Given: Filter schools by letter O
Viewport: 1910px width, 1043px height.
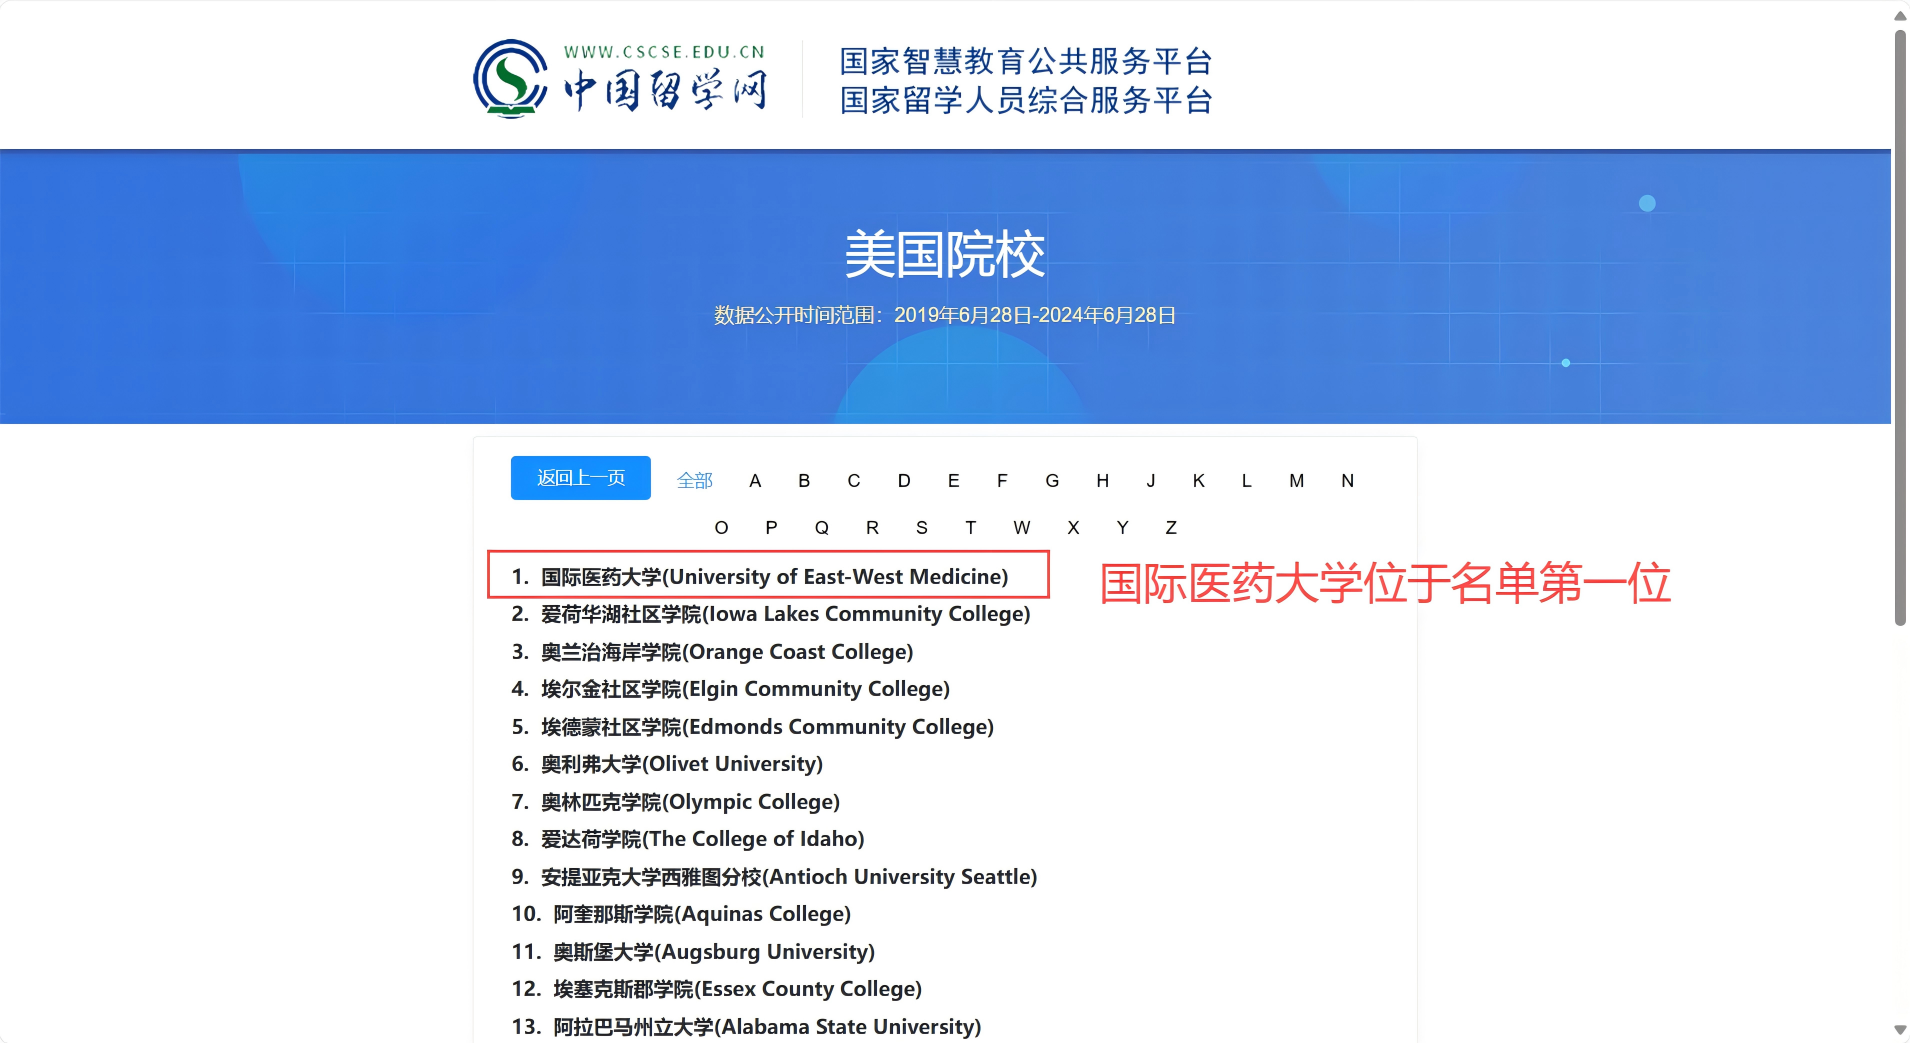Looking at the screenshot, I should tap(721, 528).
